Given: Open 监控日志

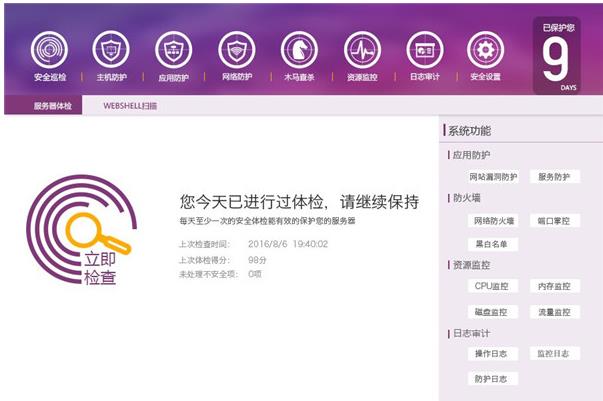Looking at the screenshot, I should [554, 353].
